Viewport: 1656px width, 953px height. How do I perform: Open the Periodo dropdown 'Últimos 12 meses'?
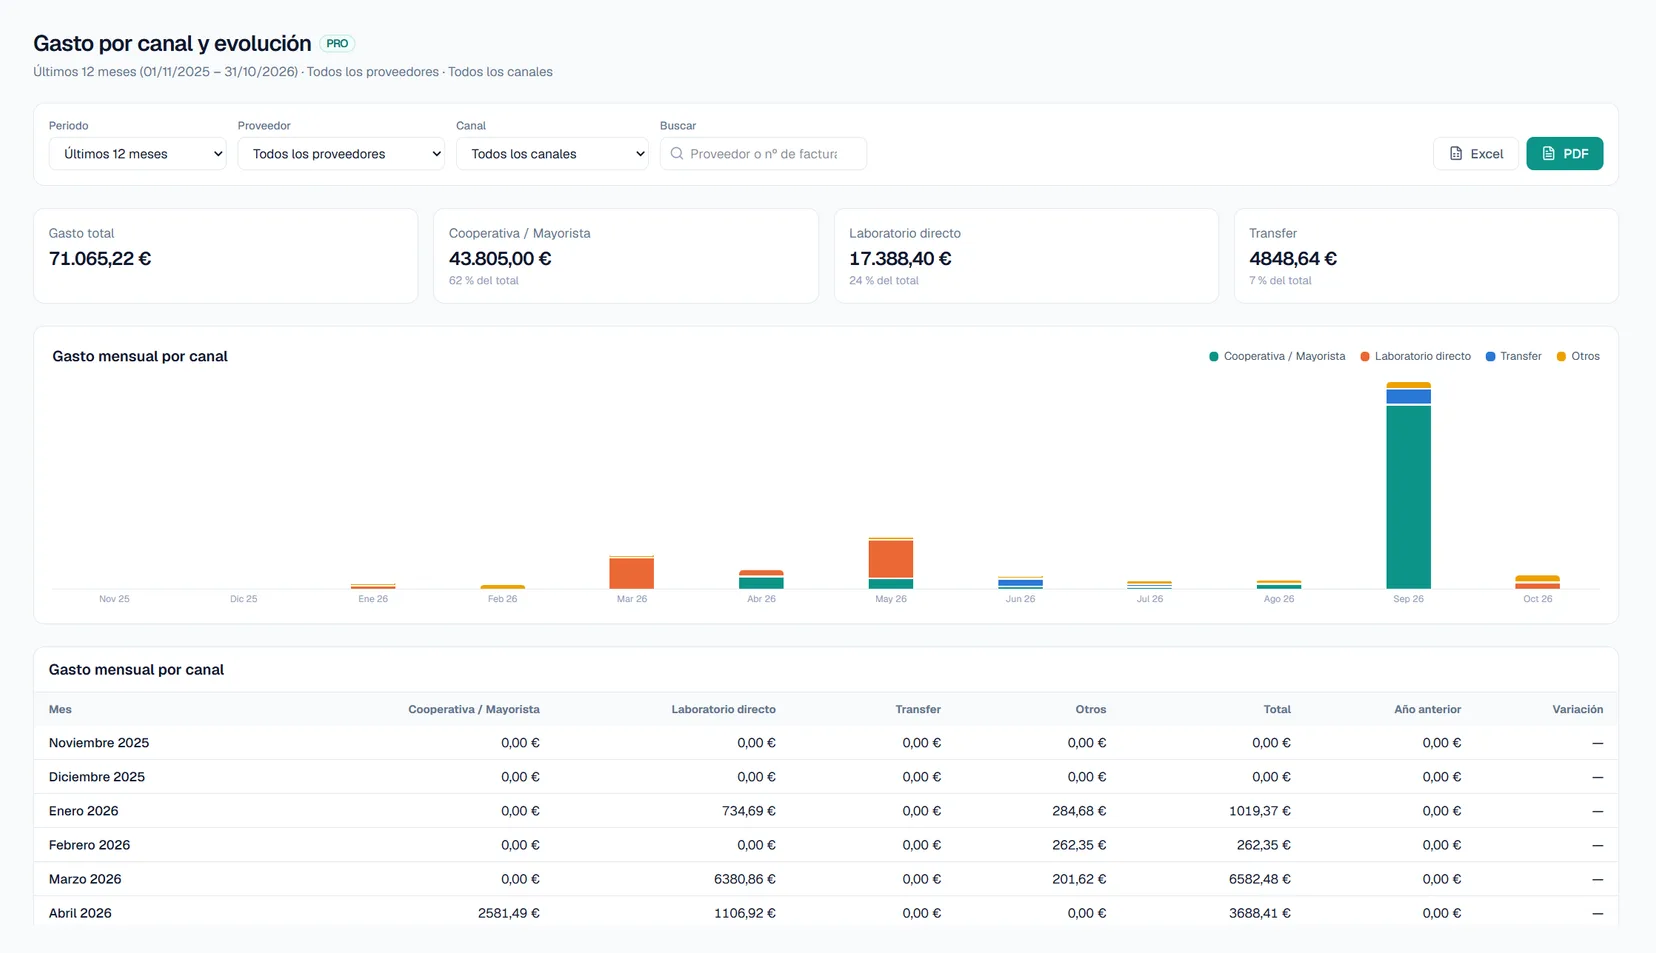[x=137, y=154]
